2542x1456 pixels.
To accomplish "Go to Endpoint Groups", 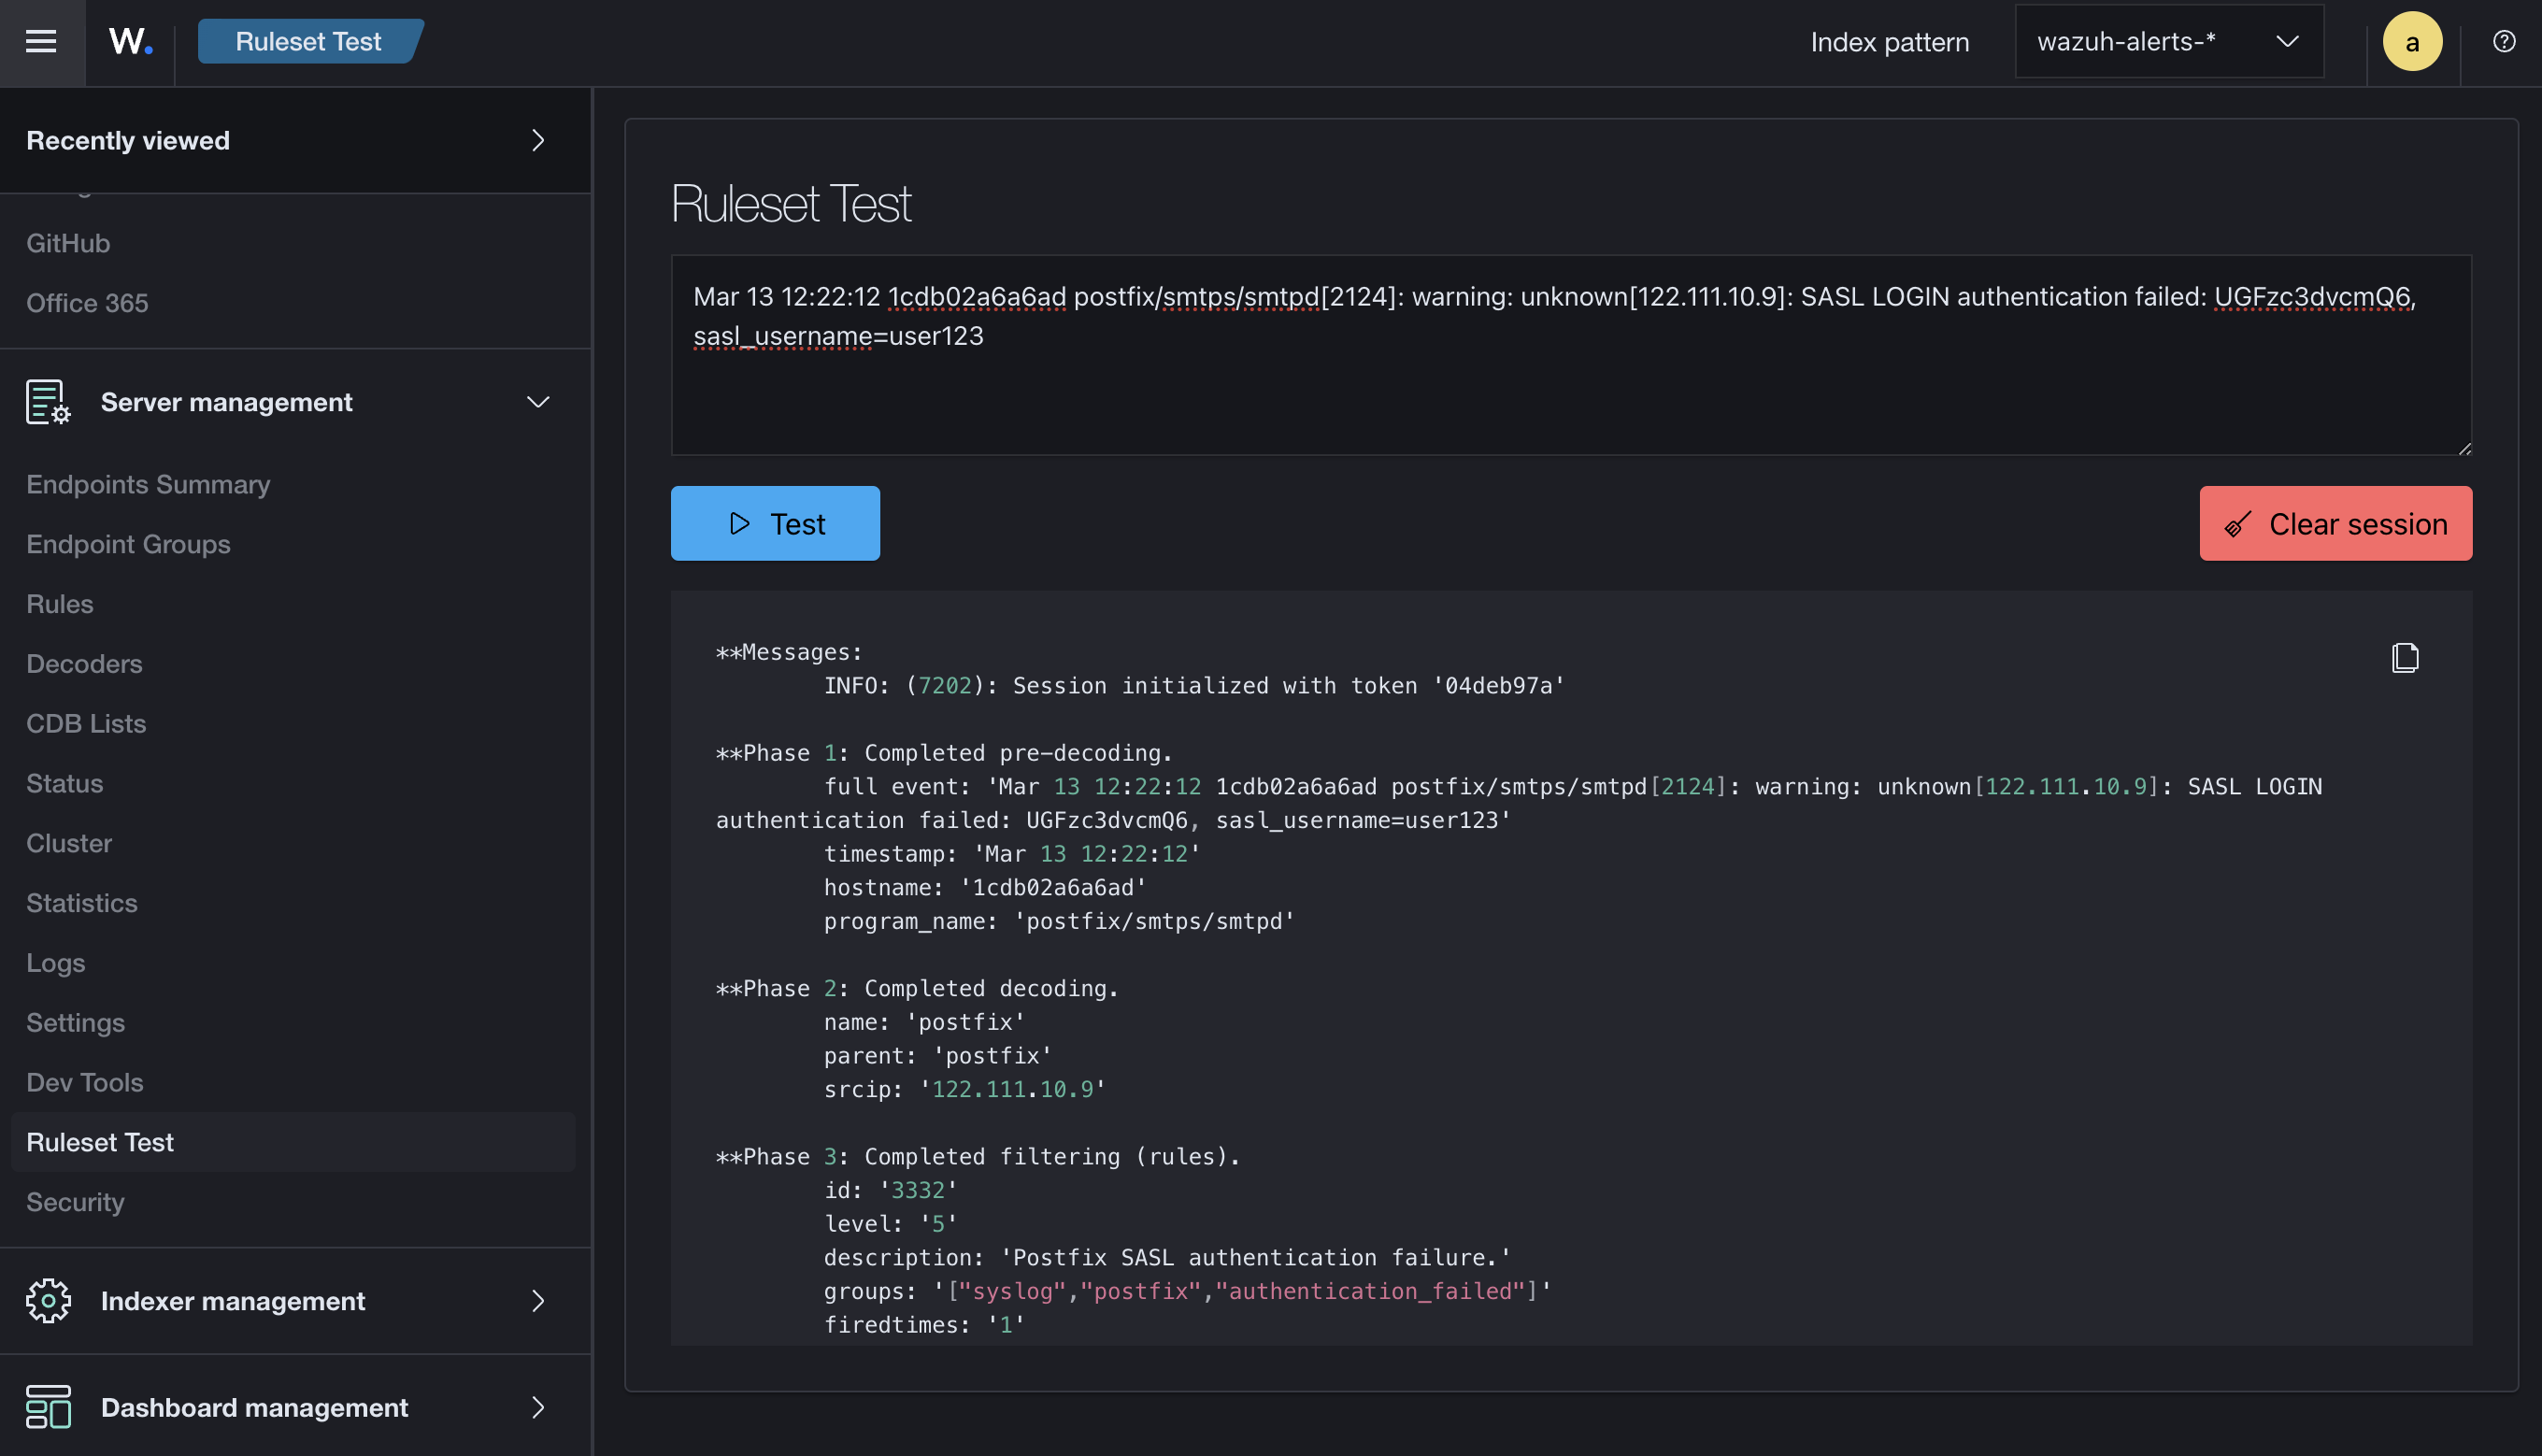I will 128,544.
